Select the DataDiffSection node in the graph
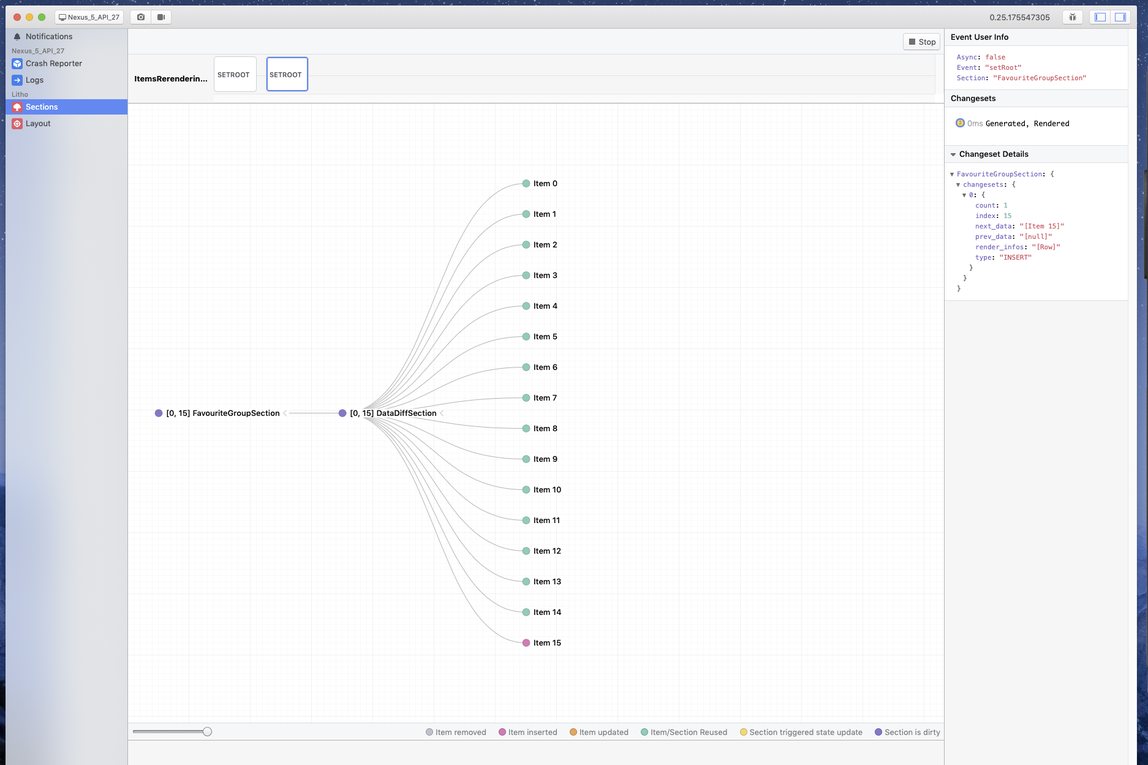 pyautogui.click(x=392, y=413)
